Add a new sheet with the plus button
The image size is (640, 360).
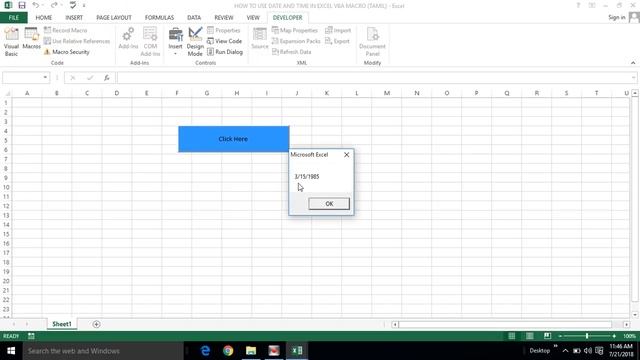96,324
